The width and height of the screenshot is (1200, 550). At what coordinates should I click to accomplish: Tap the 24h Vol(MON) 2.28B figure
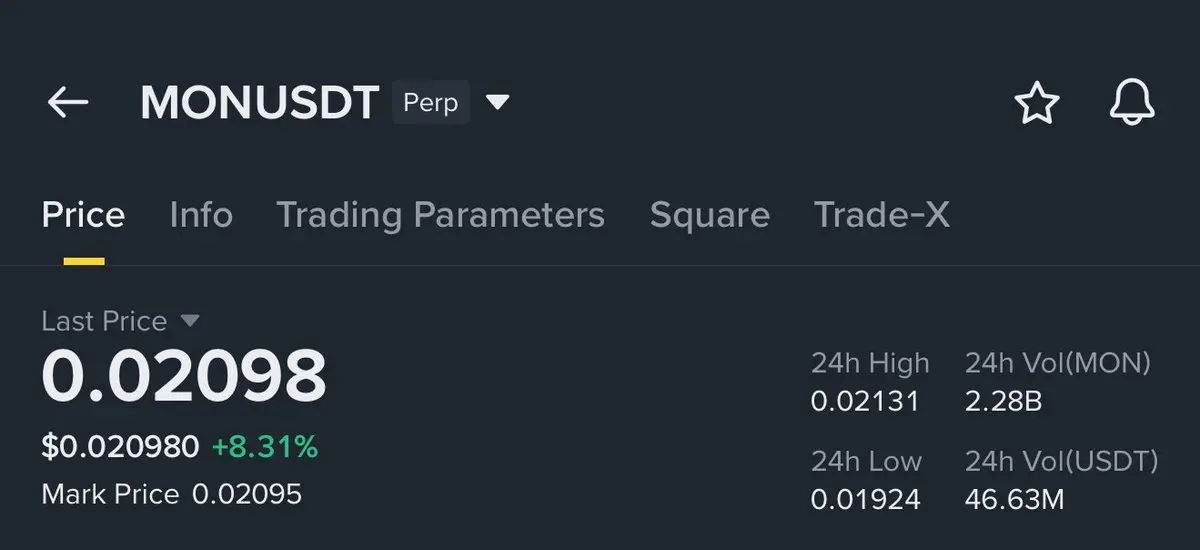point(1003,402)
